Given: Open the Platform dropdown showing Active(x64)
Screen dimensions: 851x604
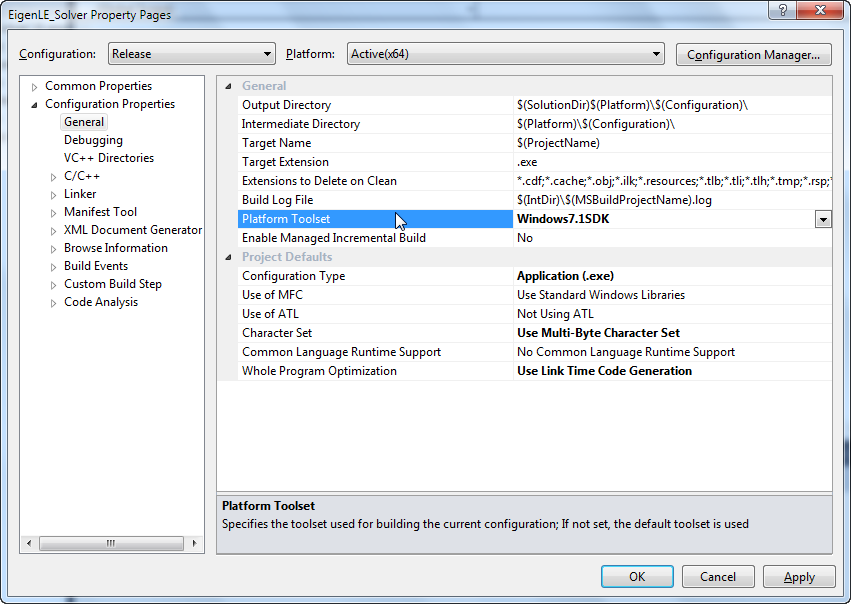Looking at the screenshot, I should coord(505,54).
